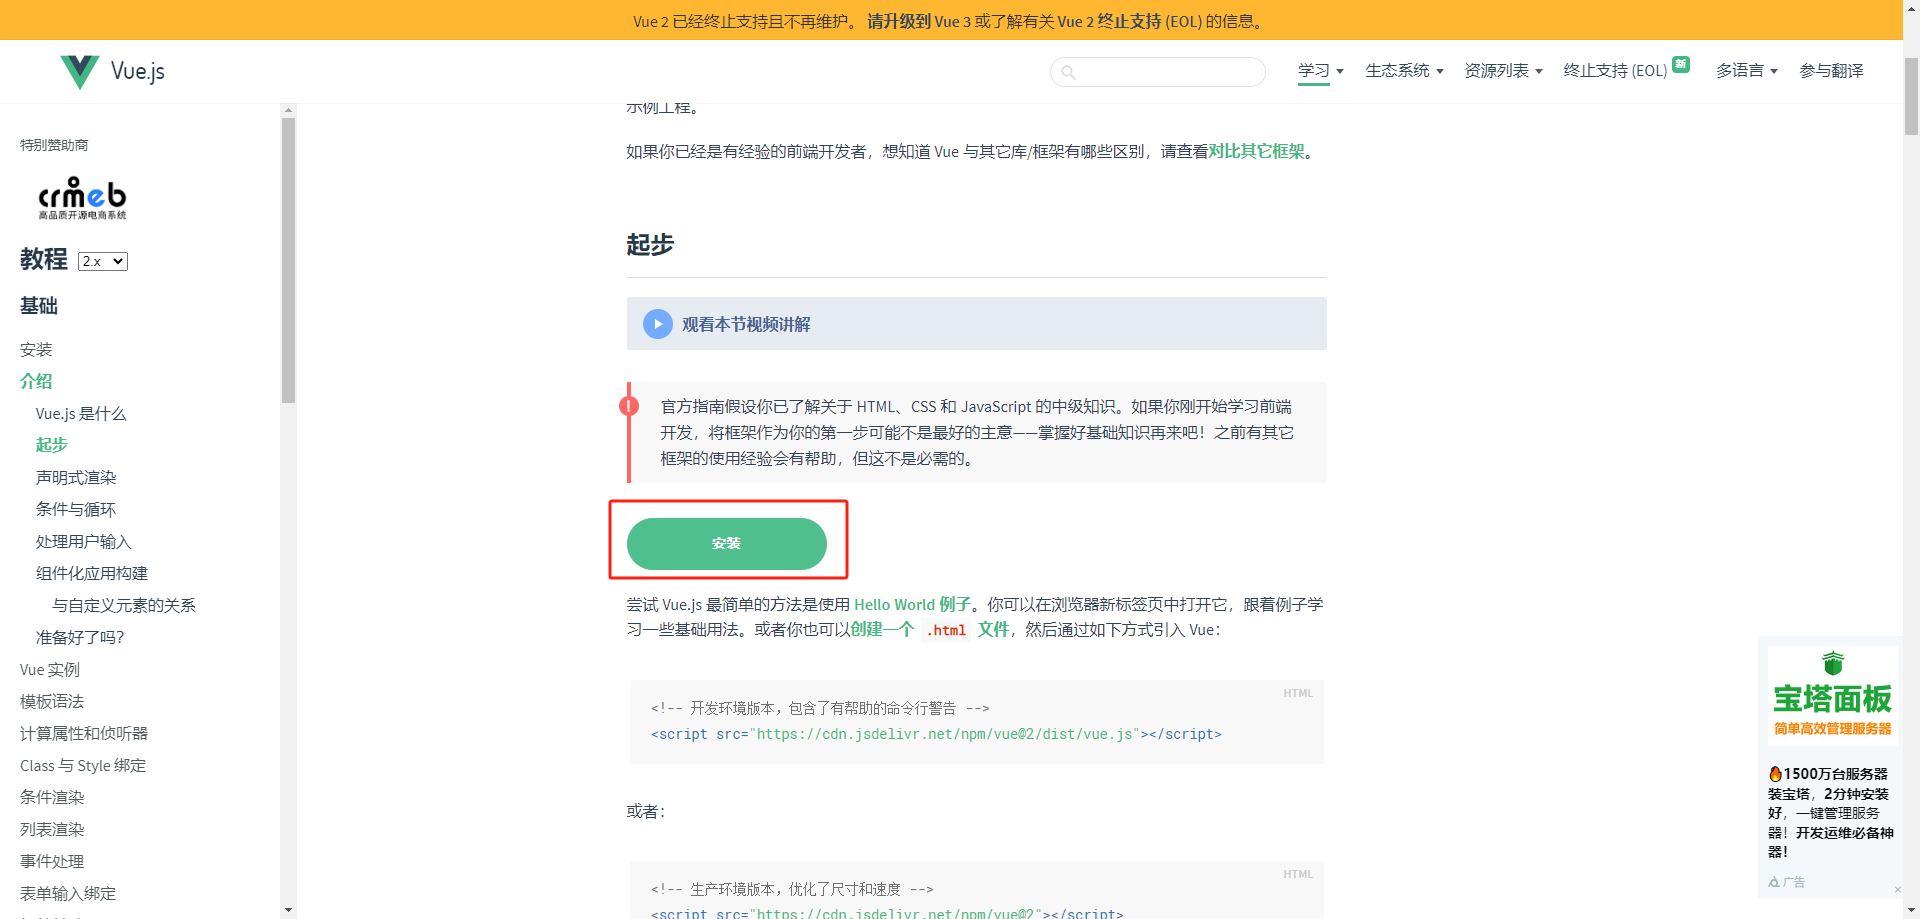The image size is (1920, 919).
Task: Click 请升级到 Vue 3 banner link
Action: pos(919,21)
